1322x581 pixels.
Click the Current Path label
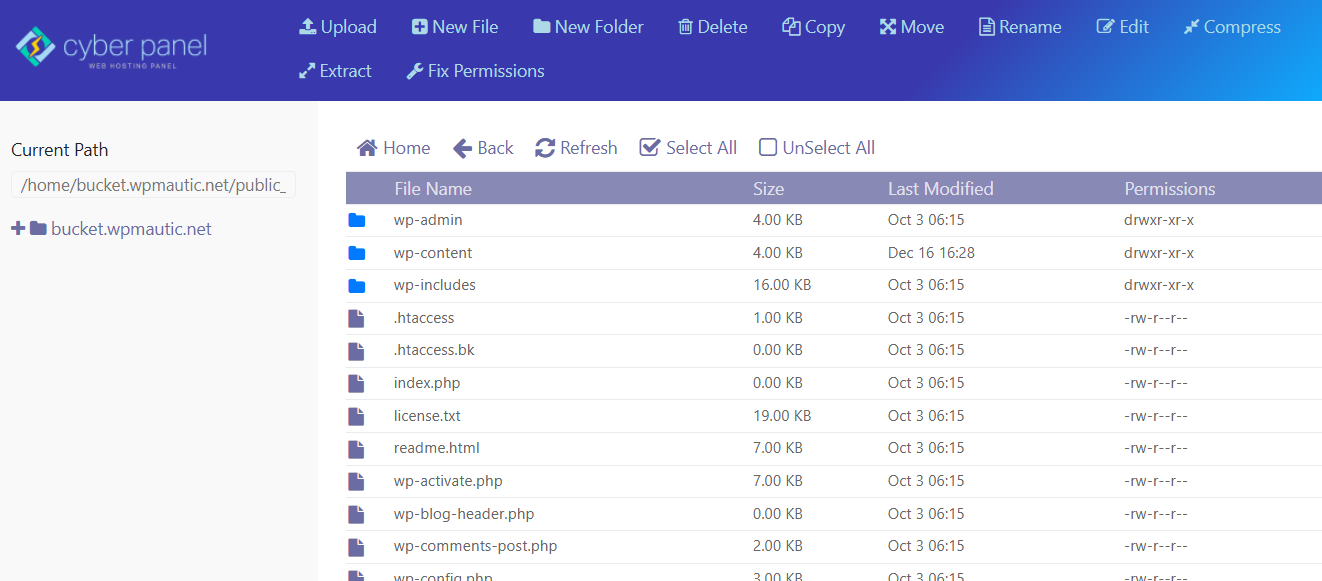(60, 150)
